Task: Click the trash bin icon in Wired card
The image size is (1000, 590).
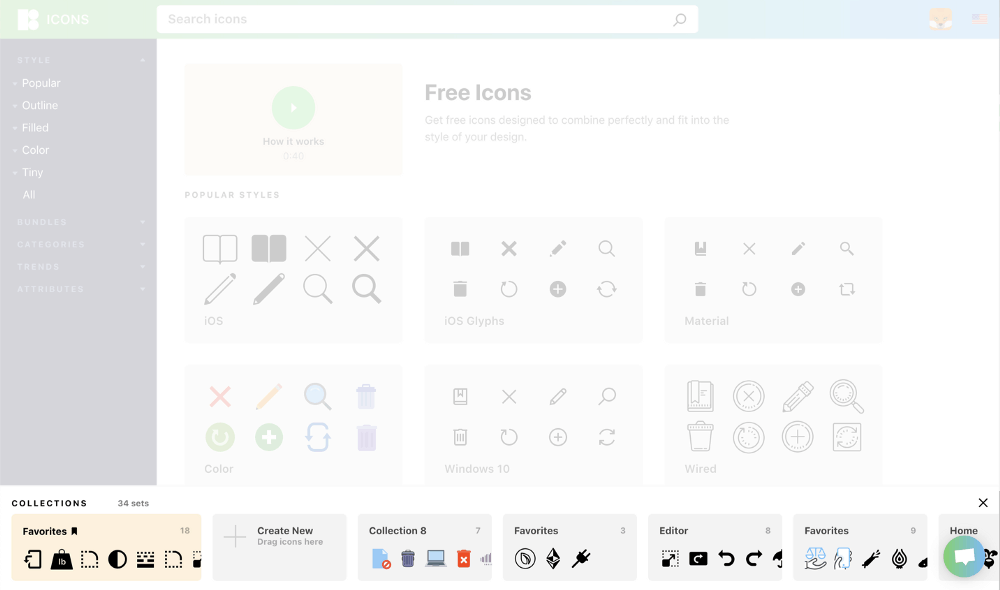Action: 700,438
